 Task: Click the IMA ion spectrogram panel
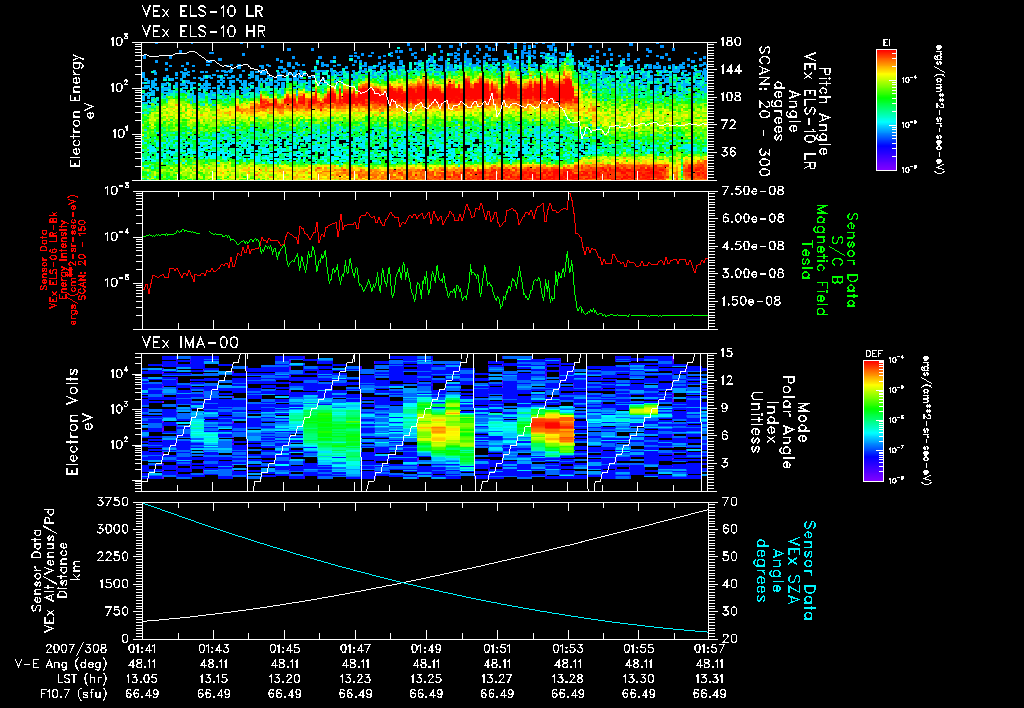coord(425,423)
